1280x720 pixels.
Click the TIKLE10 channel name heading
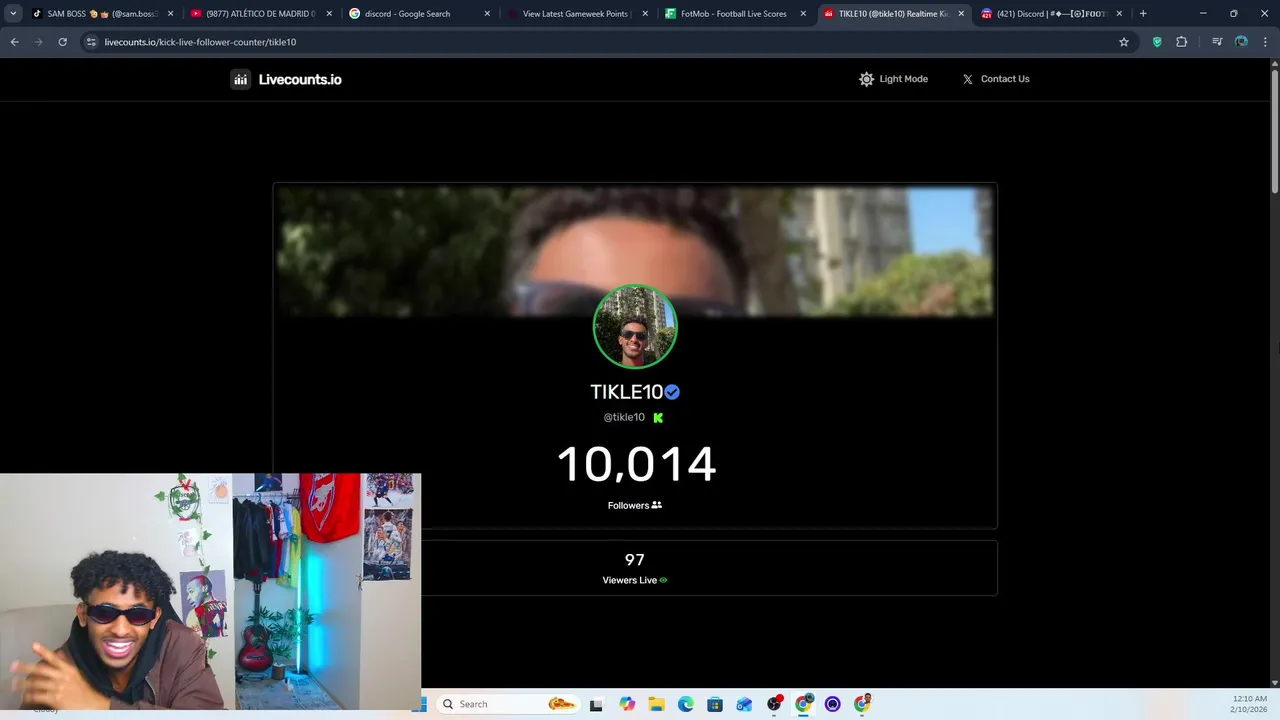click(x=627, y=392)
